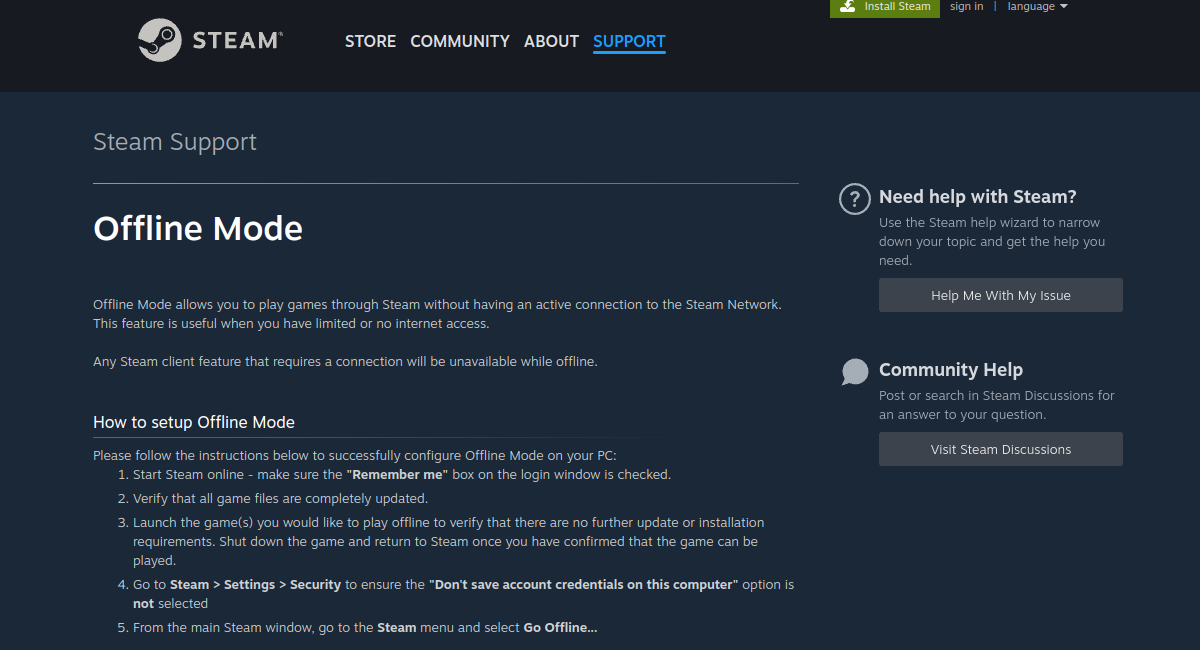The width and height of the screenshot is (1200, 650).
Task: Click Help Me With My Issue button
Action: coord(1001,295)
